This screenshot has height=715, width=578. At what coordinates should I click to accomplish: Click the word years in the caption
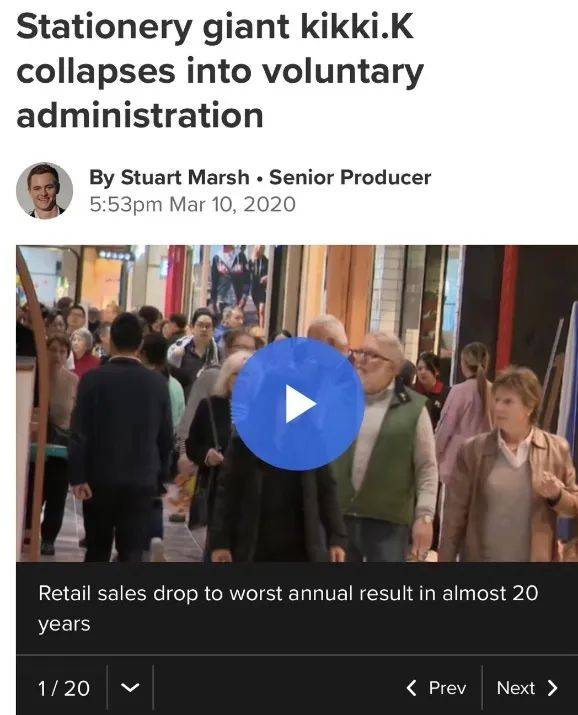click(x=64, y=624)
